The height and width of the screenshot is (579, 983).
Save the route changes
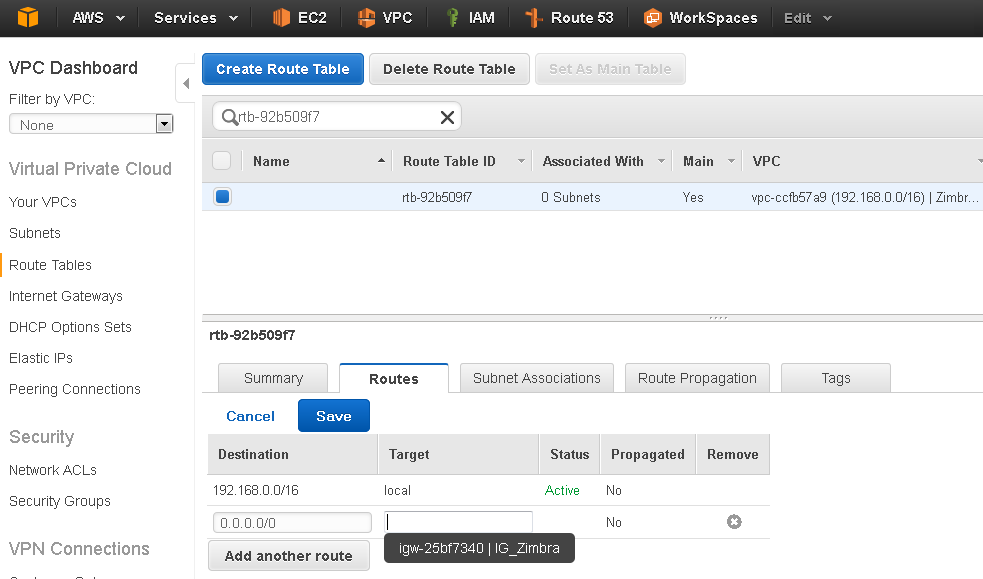click(x=334, y=415)
